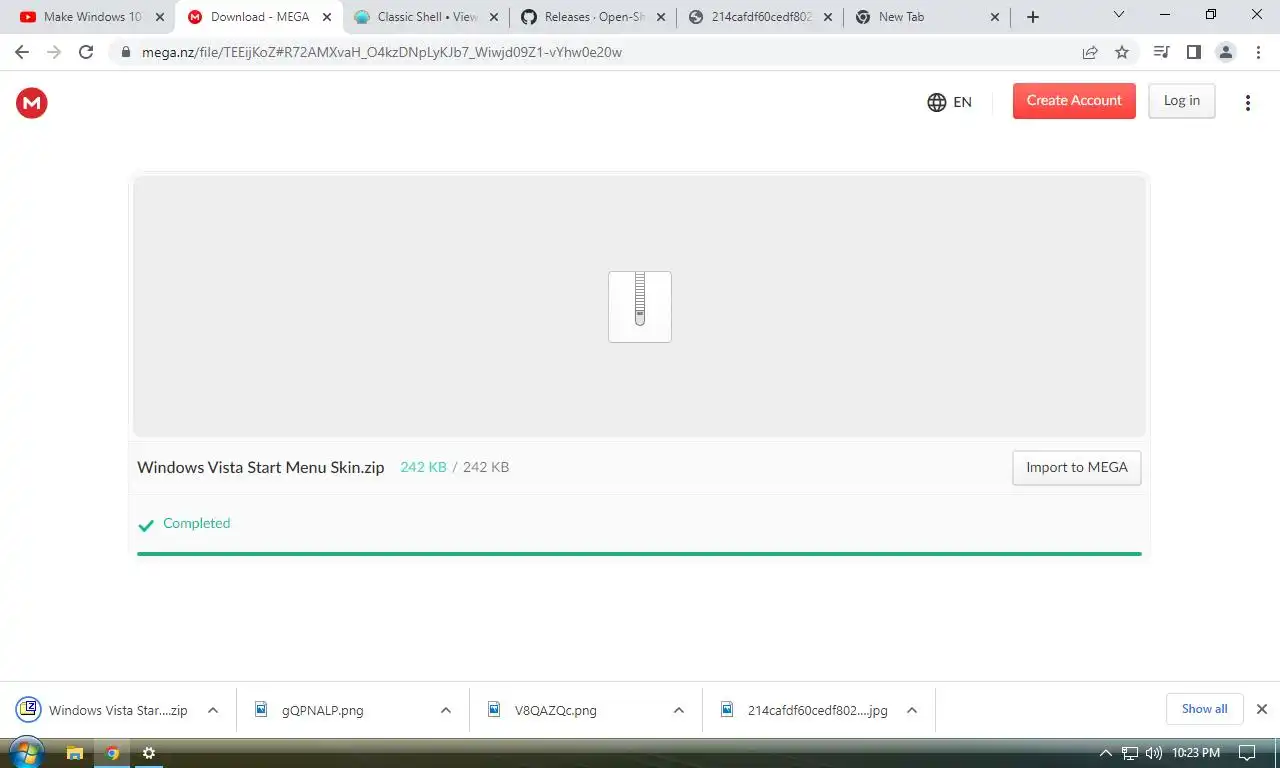Click the MEGA logo icon
Screen dimensions: 1280x768
click(x=32, y=102)
